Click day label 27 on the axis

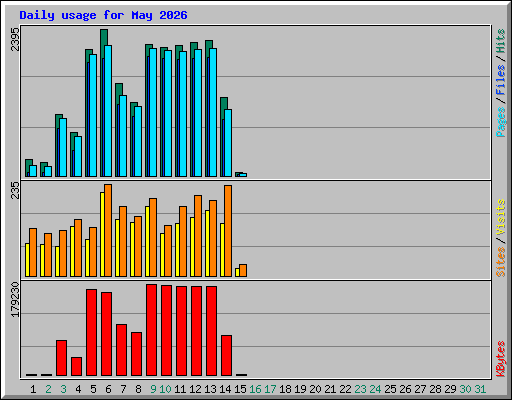420,389
